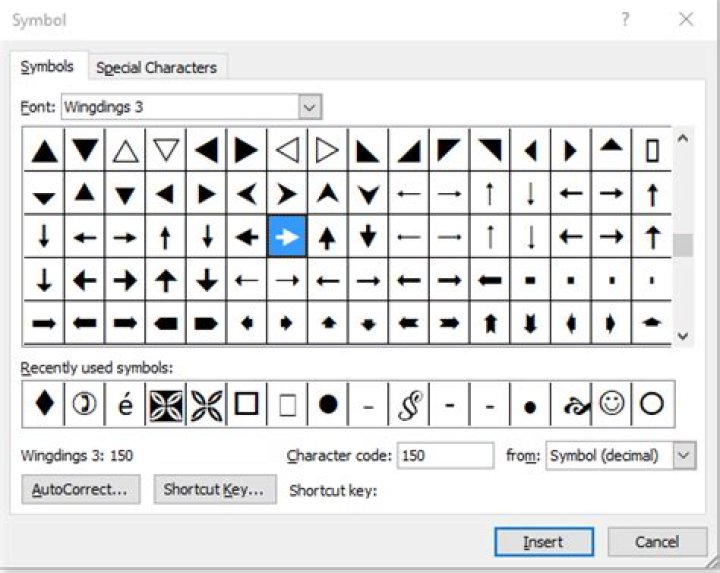
Task: Pick the crescent moon face recent symbol
Action: pyautogui.click(x=85, y=404)
